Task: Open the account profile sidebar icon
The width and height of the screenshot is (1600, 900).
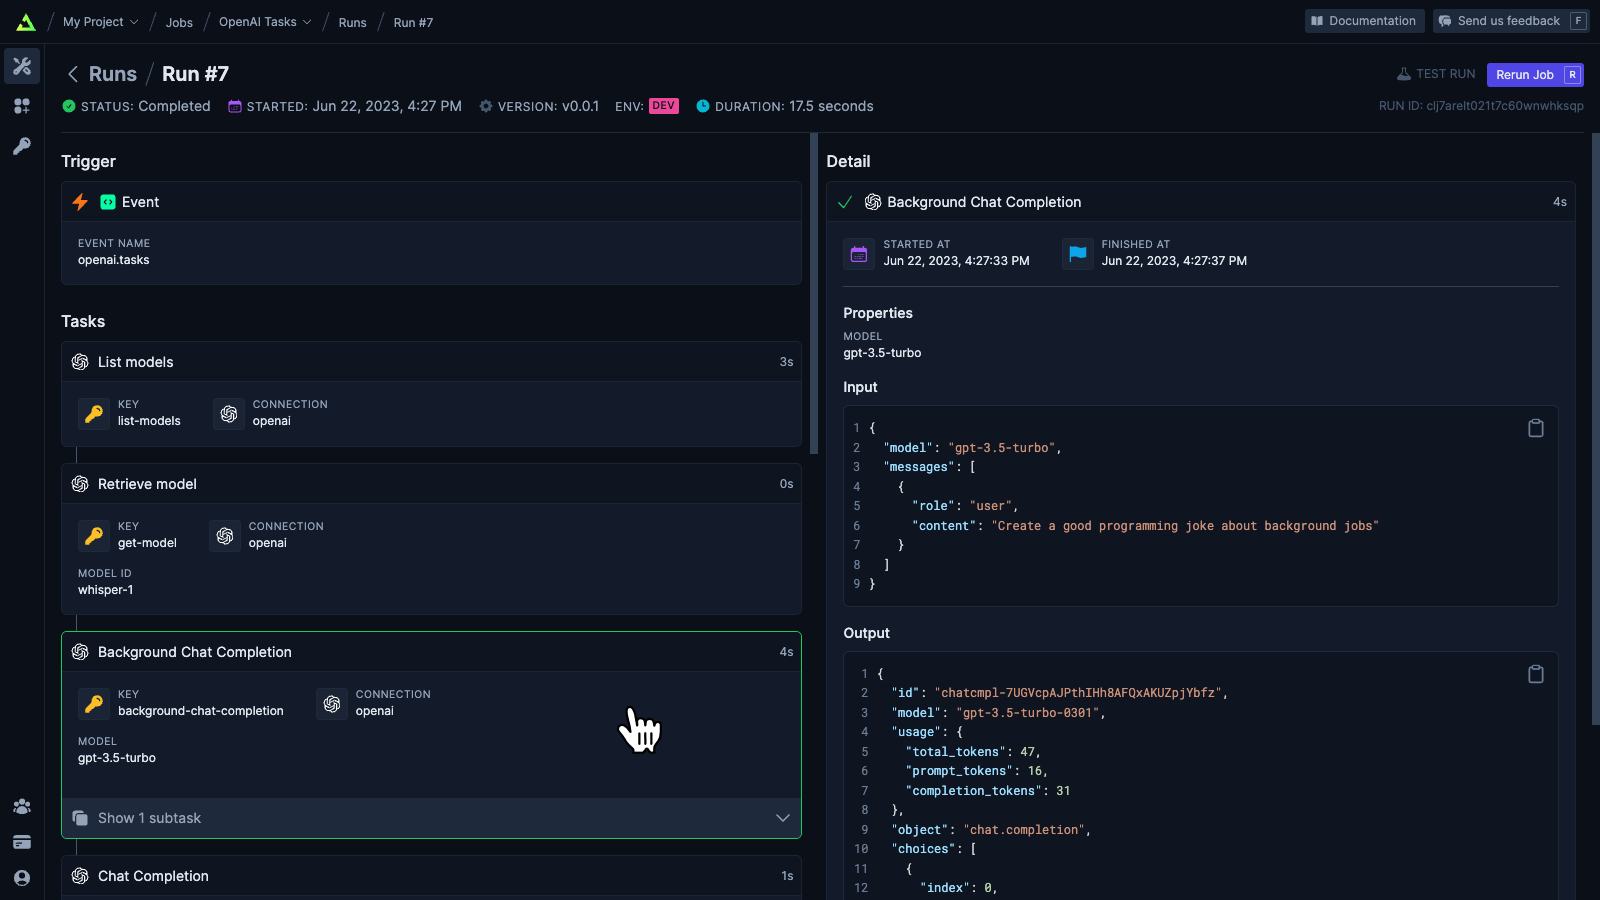Action: [22, 878]
